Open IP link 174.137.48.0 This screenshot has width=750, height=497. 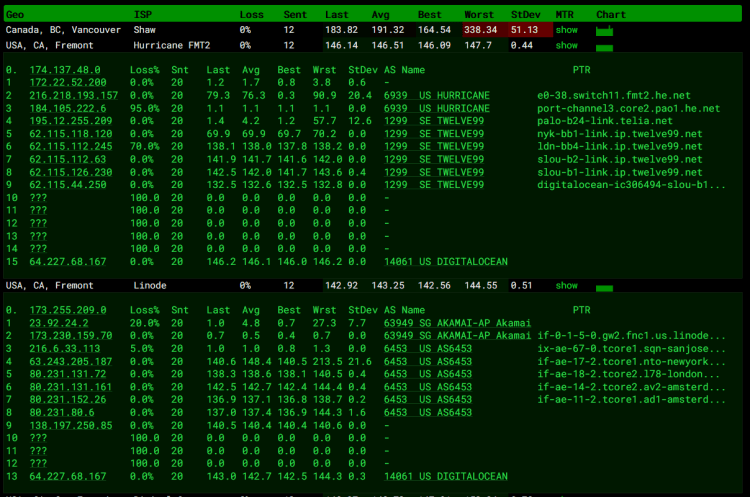point(65,70)
